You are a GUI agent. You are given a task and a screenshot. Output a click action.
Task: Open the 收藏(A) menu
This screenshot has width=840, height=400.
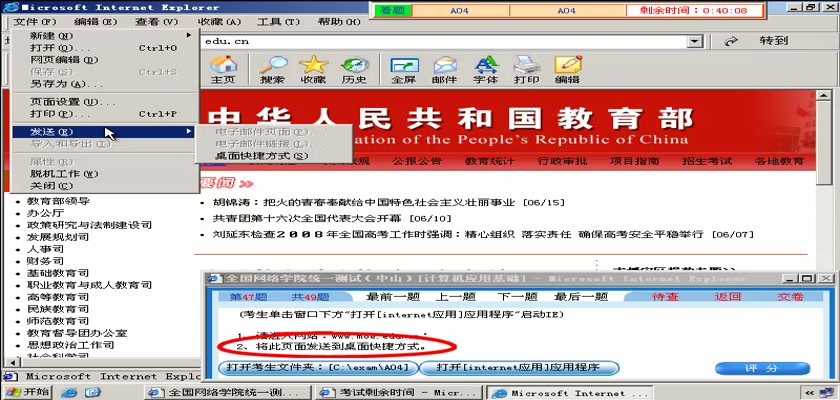pos(219,22)
